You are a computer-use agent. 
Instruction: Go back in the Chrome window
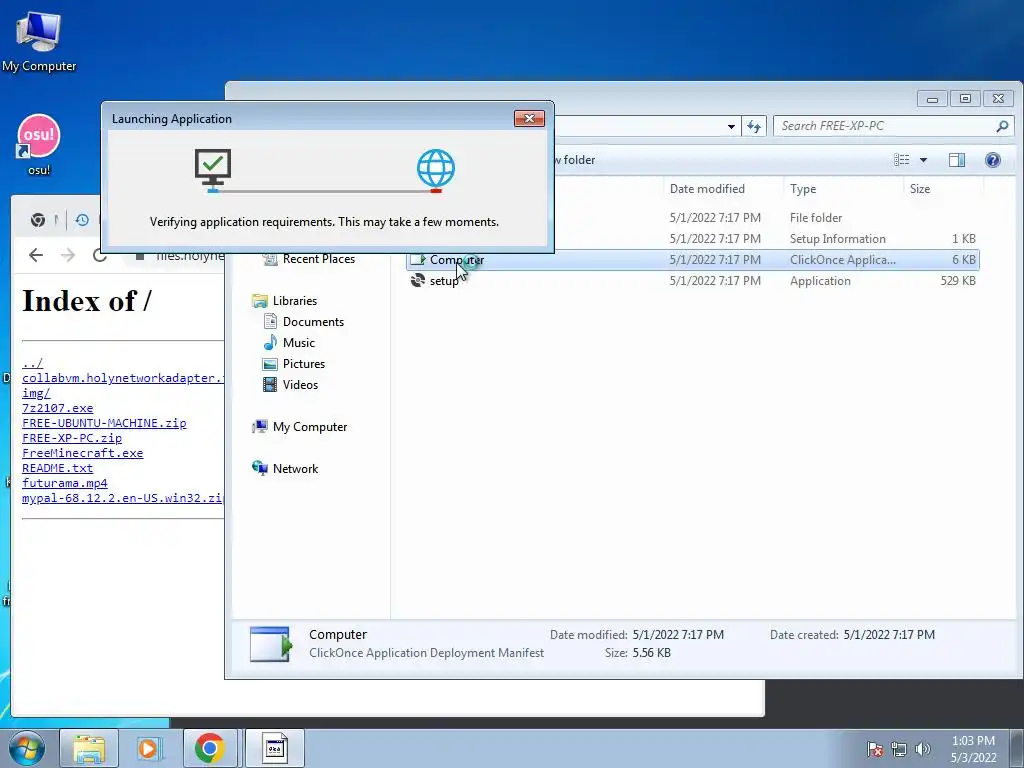coord(36,255)
